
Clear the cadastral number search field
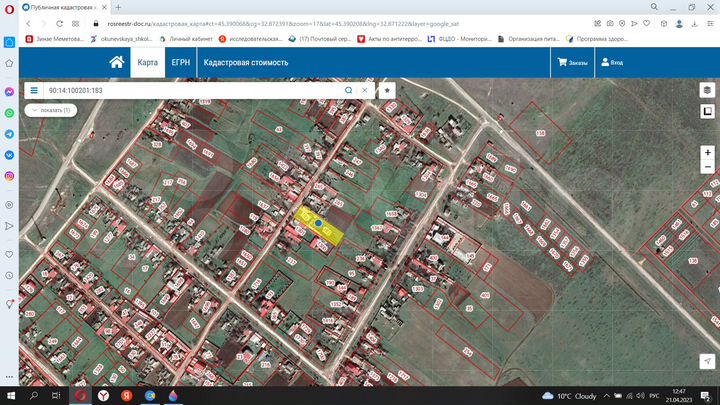coord(364,90)
